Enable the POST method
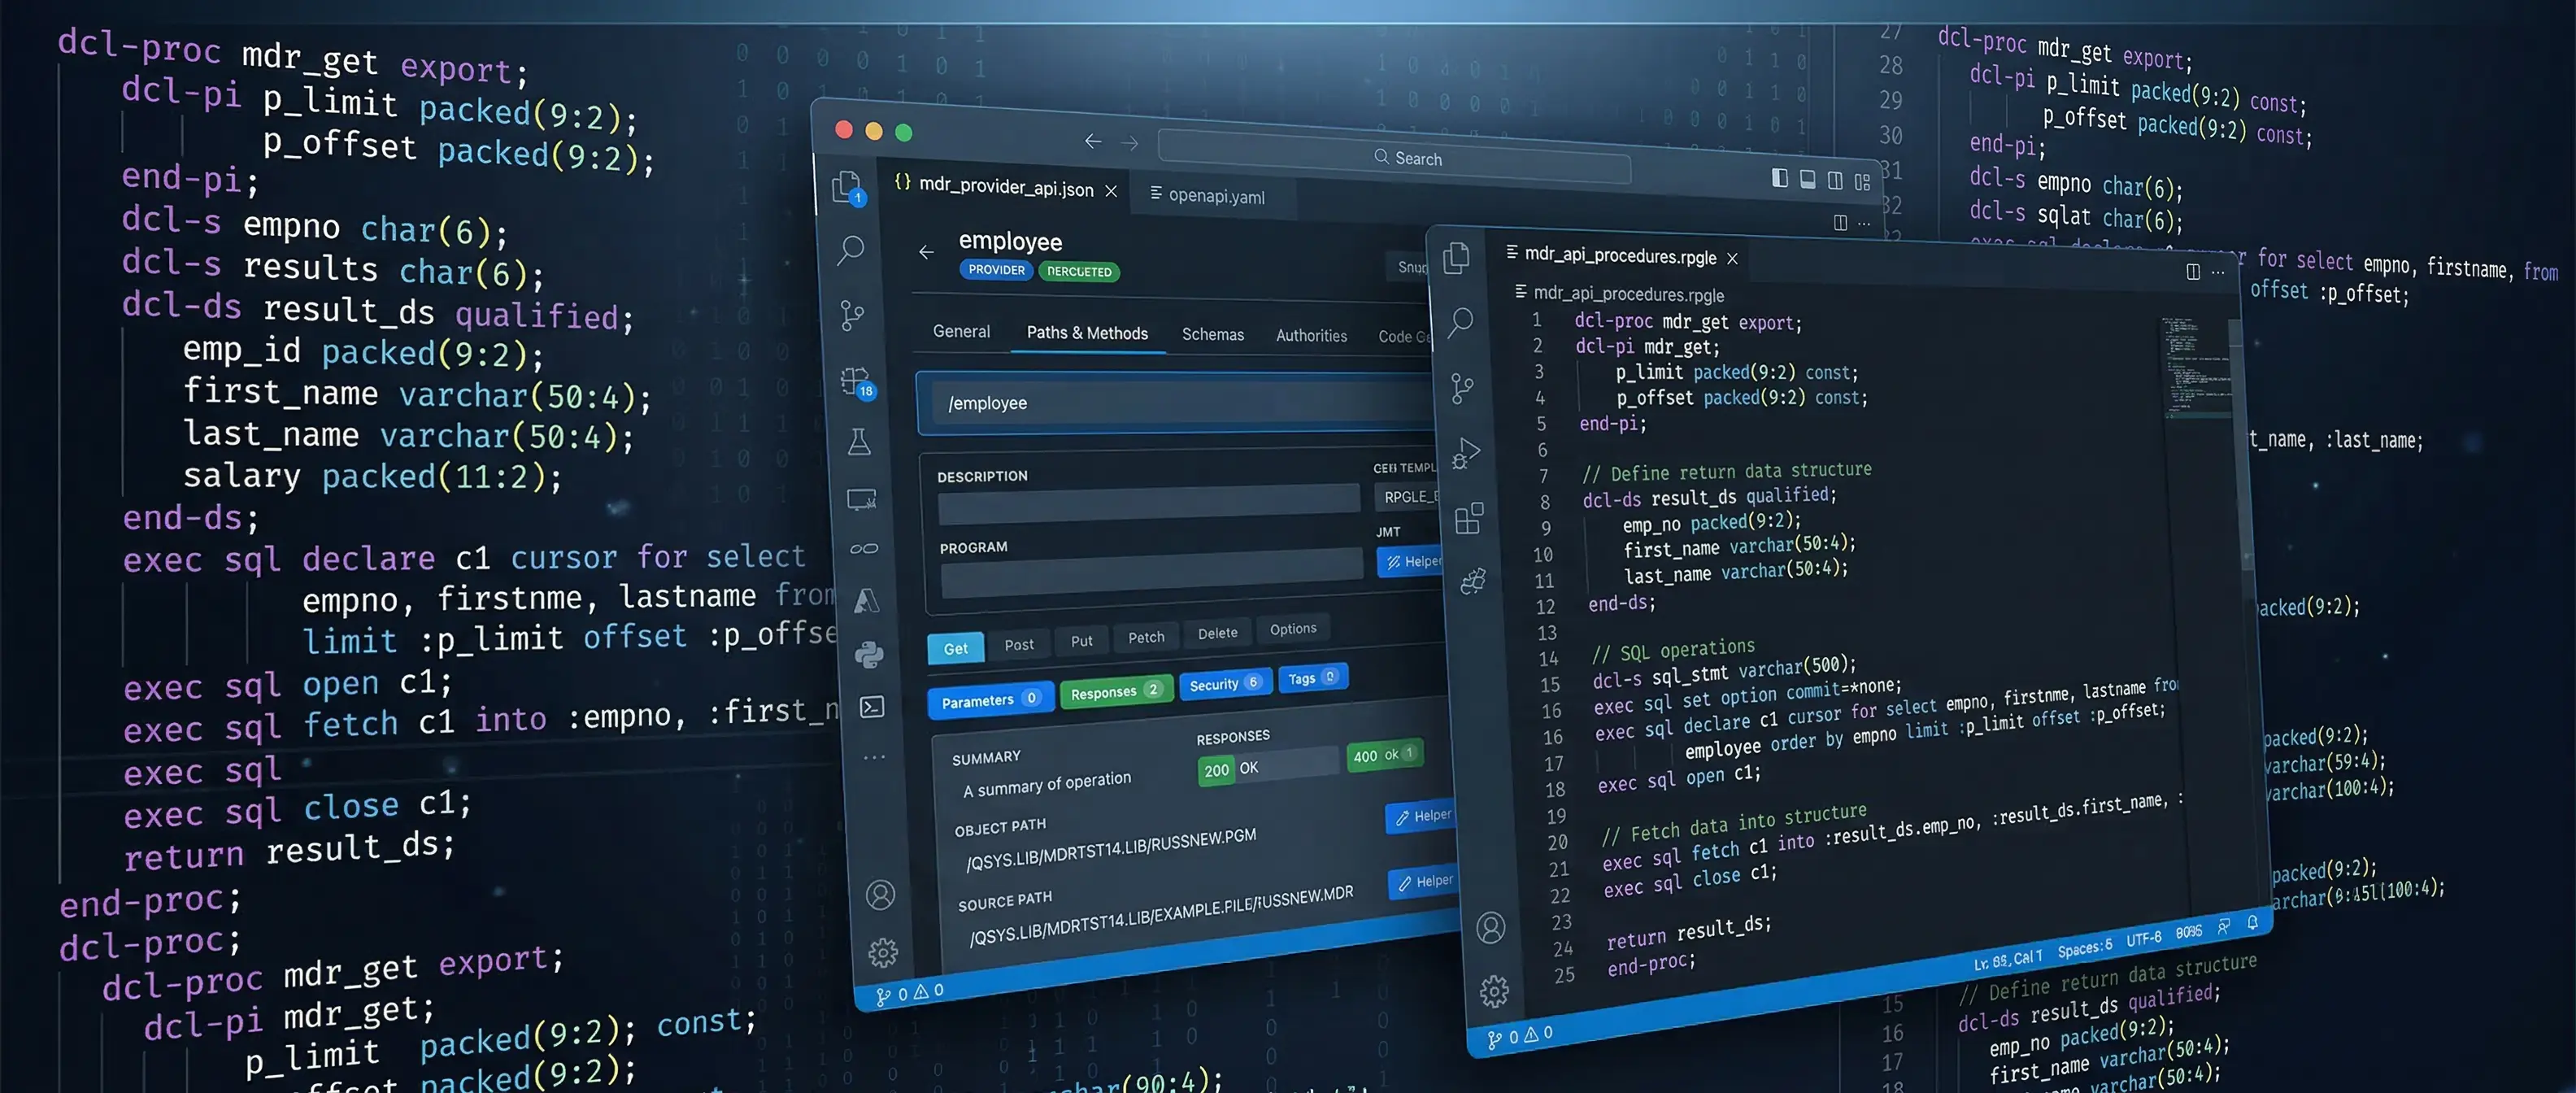Image resolution: width=2576 pixels, height=1093 pixels. pos(1019,644)
